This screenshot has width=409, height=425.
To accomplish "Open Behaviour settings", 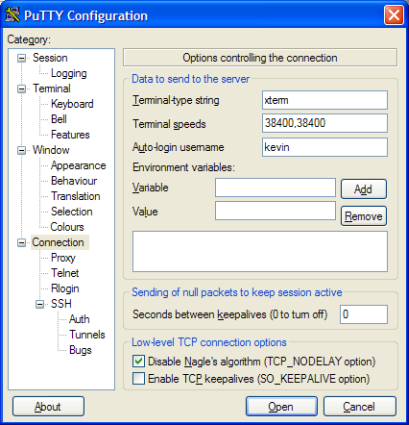I will coord(74,181).
